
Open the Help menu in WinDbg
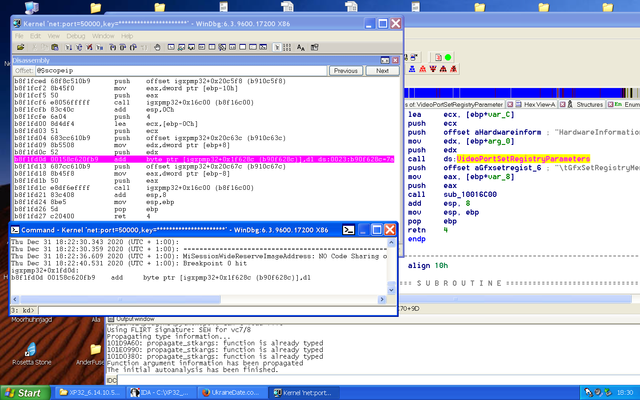click(x=127, y=36)
